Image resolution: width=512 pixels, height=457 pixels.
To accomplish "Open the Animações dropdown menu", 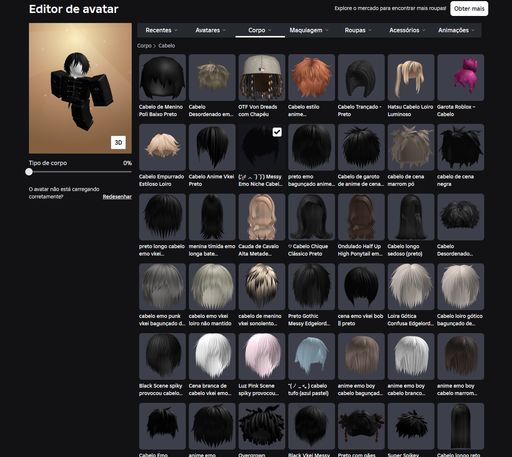I will click(456, 30).
